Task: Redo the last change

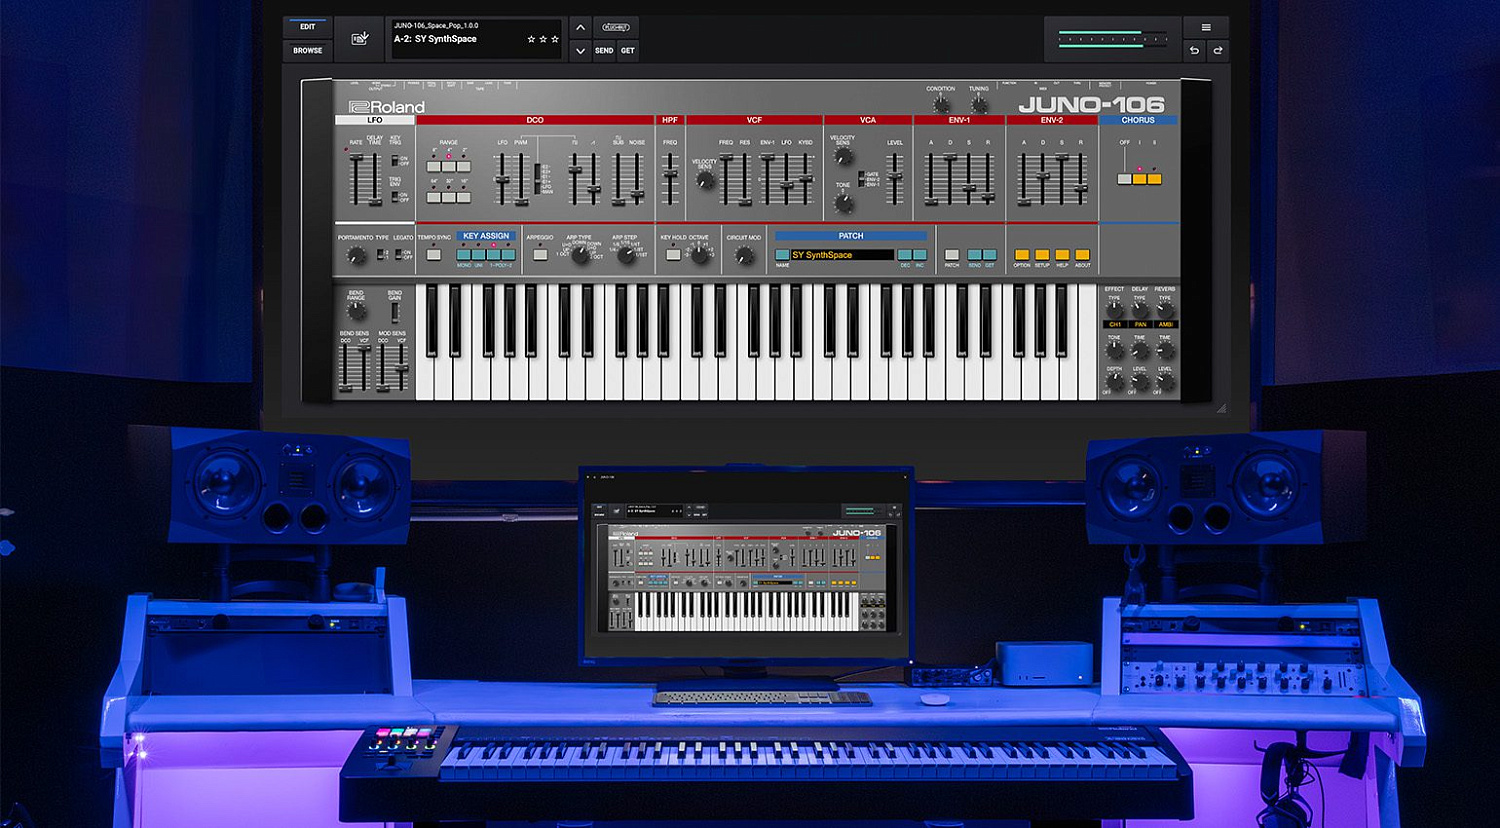Action: 1218,50
